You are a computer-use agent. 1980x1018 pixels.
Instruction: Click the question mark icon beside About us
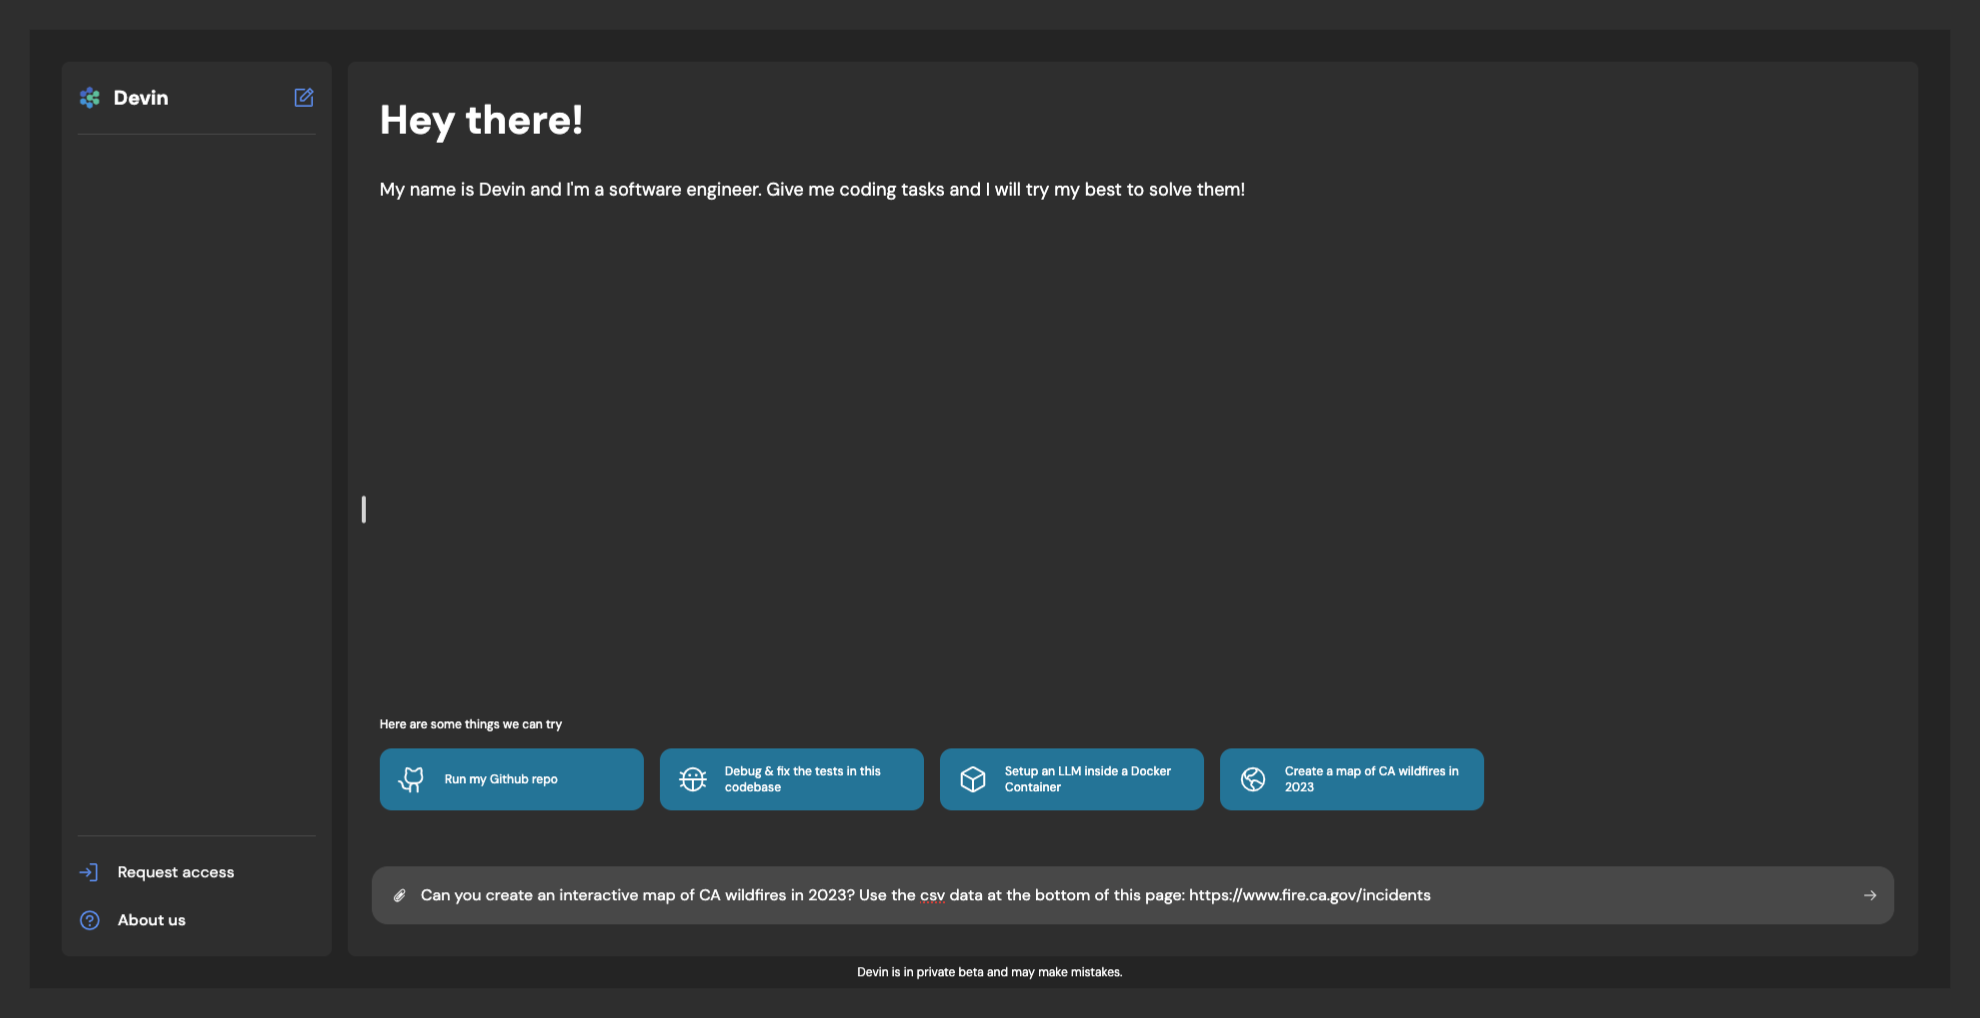point(90,920)
